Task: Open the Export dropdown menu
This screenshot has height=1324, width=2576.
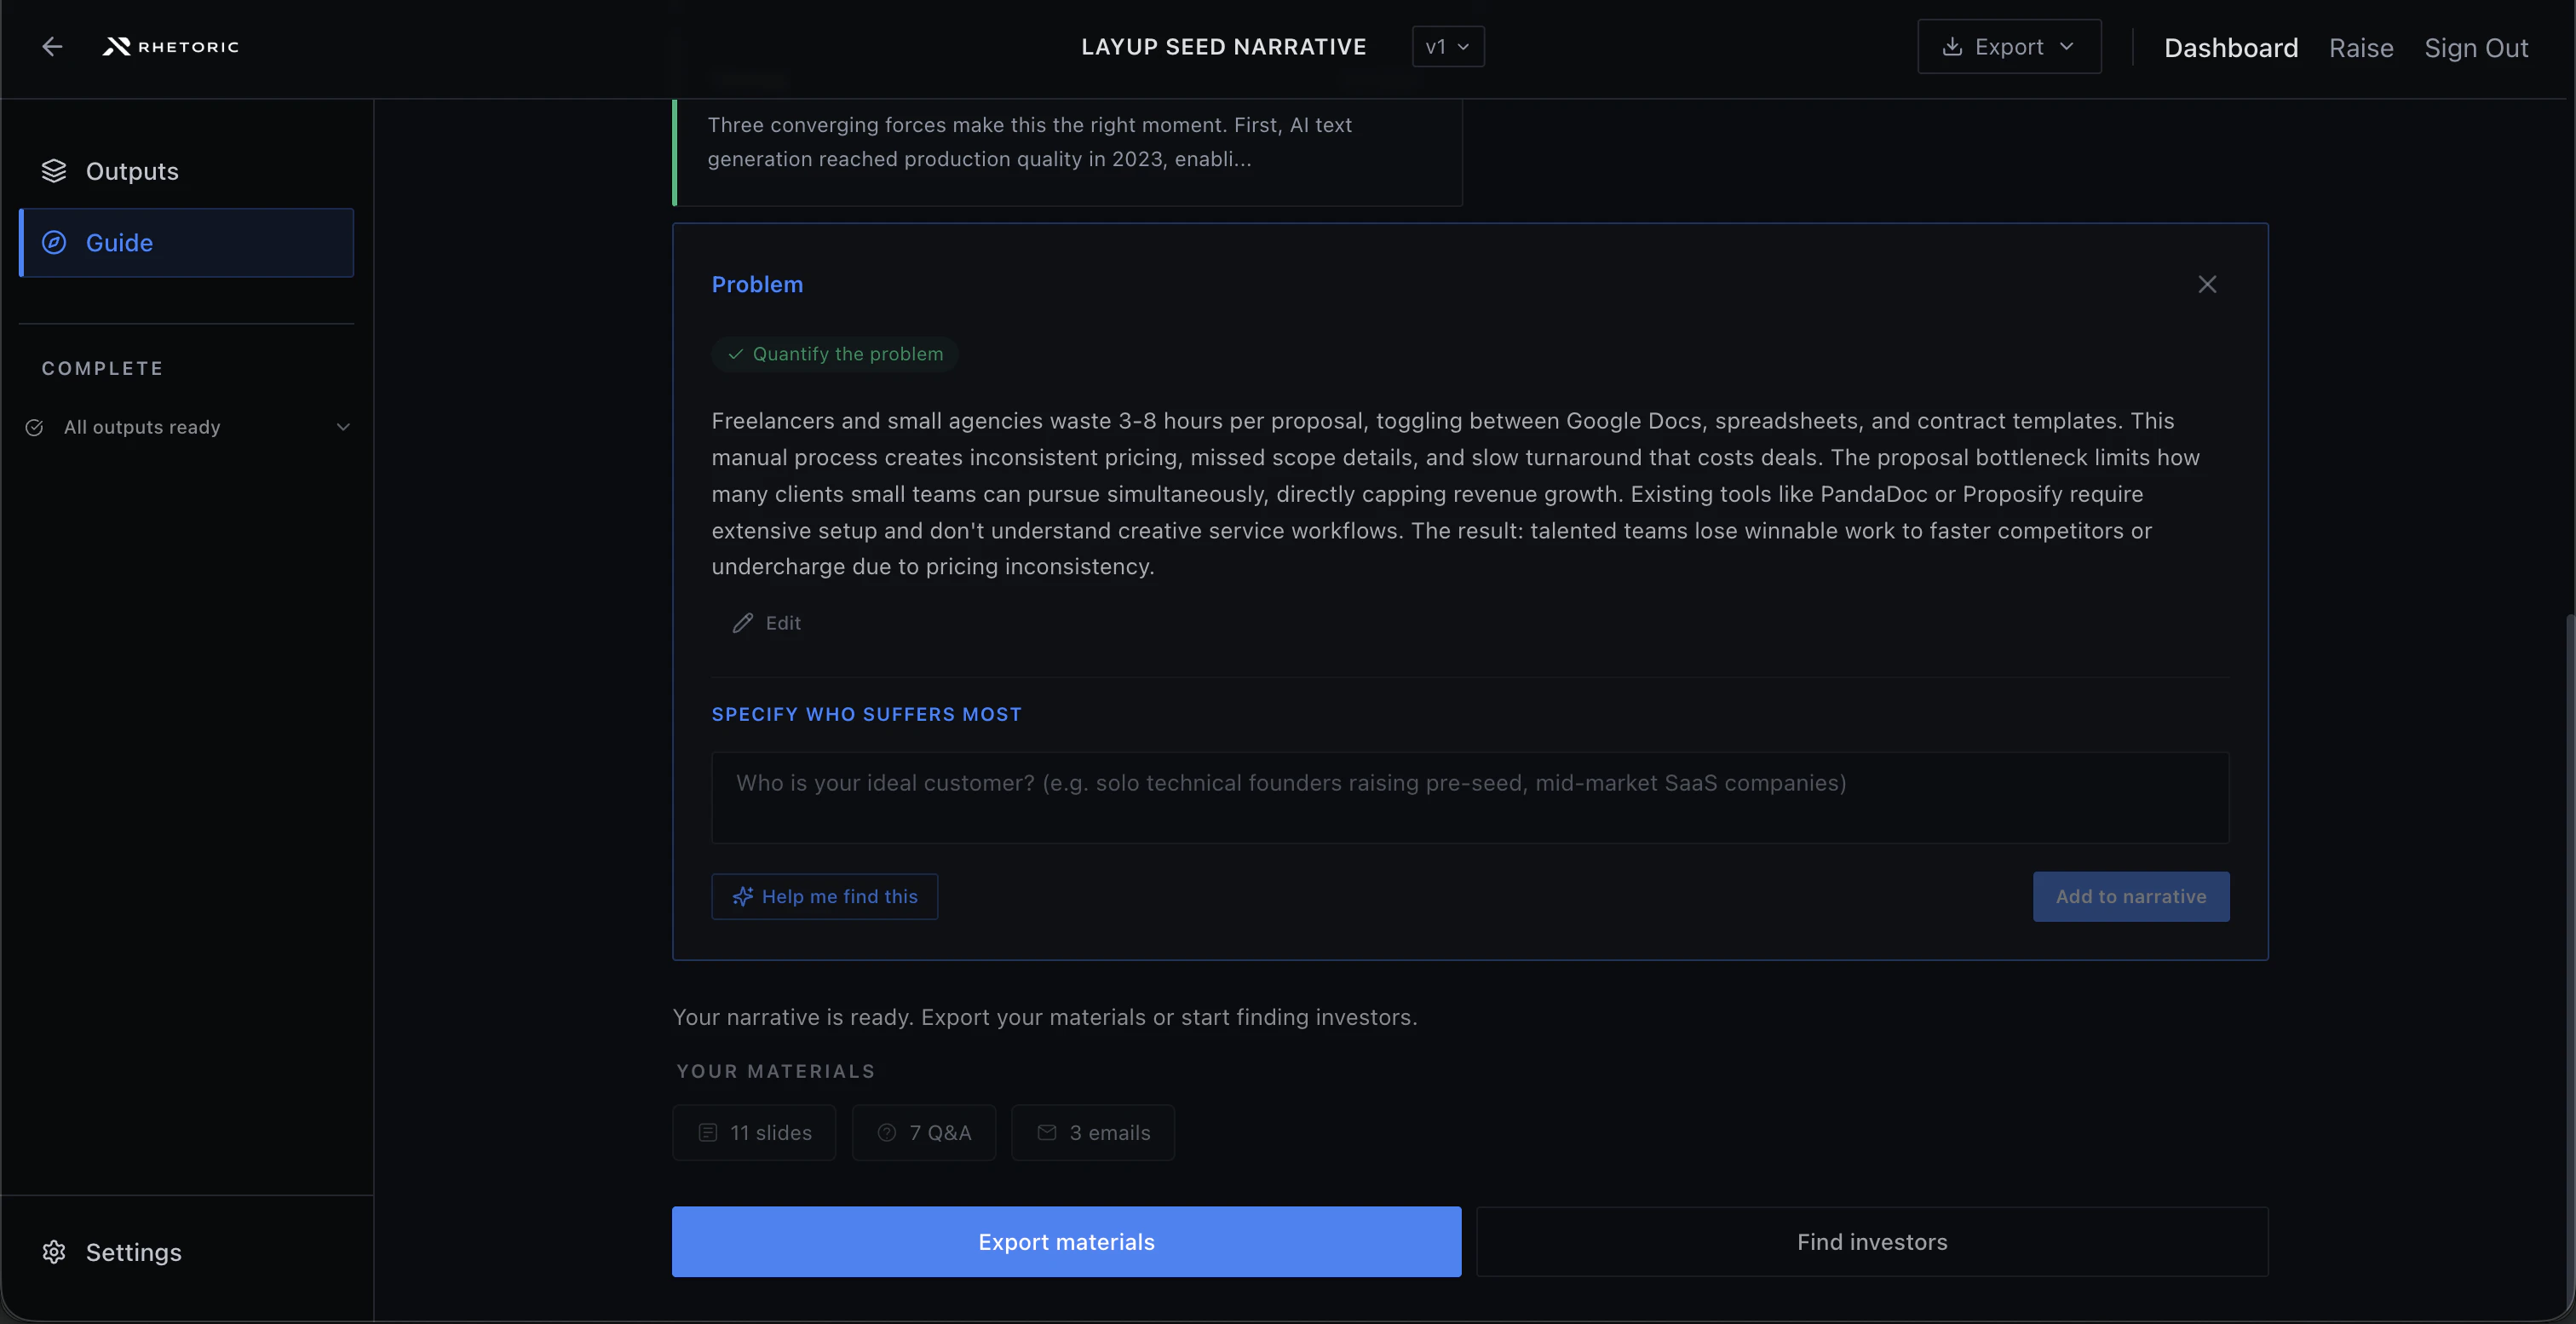Action: tap(2009, 47)
